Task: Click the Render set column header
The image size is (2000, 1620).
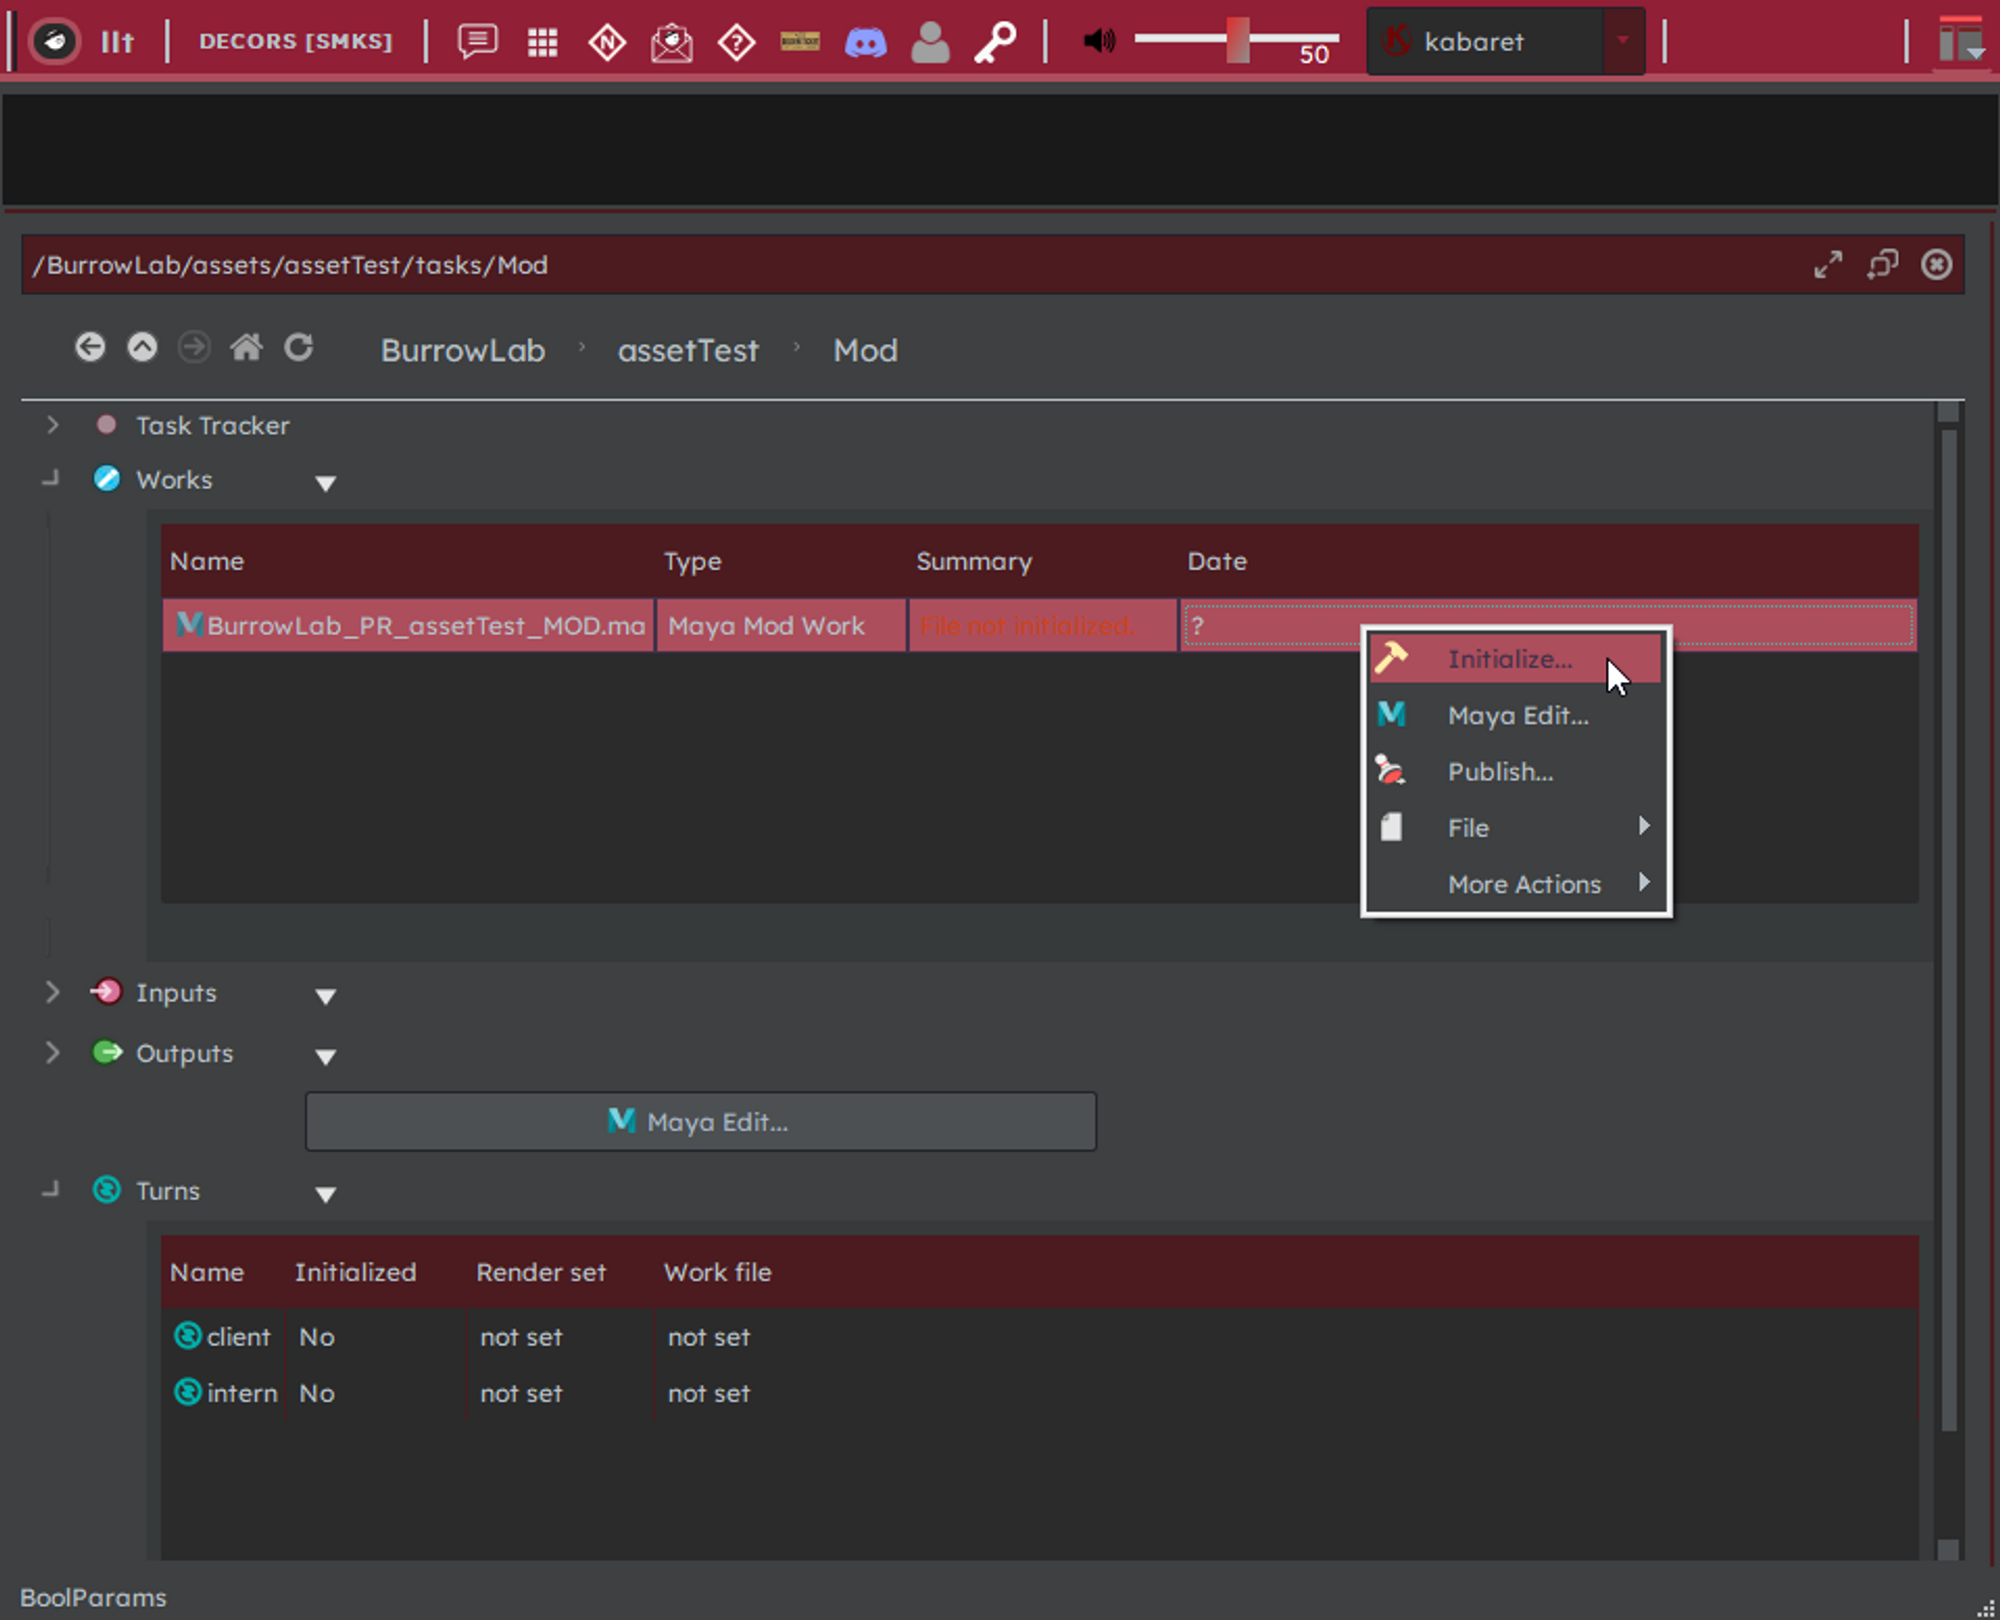Action: 541,1272
